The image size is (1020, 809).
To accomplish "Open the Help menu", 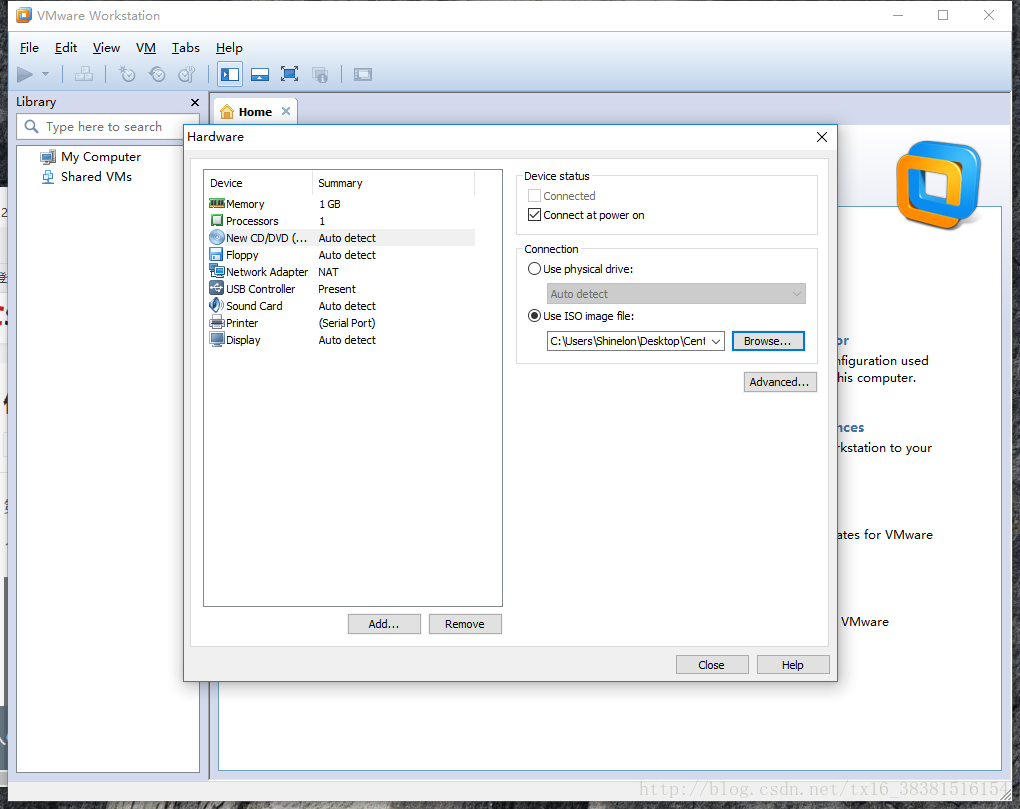I will (x=229, y=47).
